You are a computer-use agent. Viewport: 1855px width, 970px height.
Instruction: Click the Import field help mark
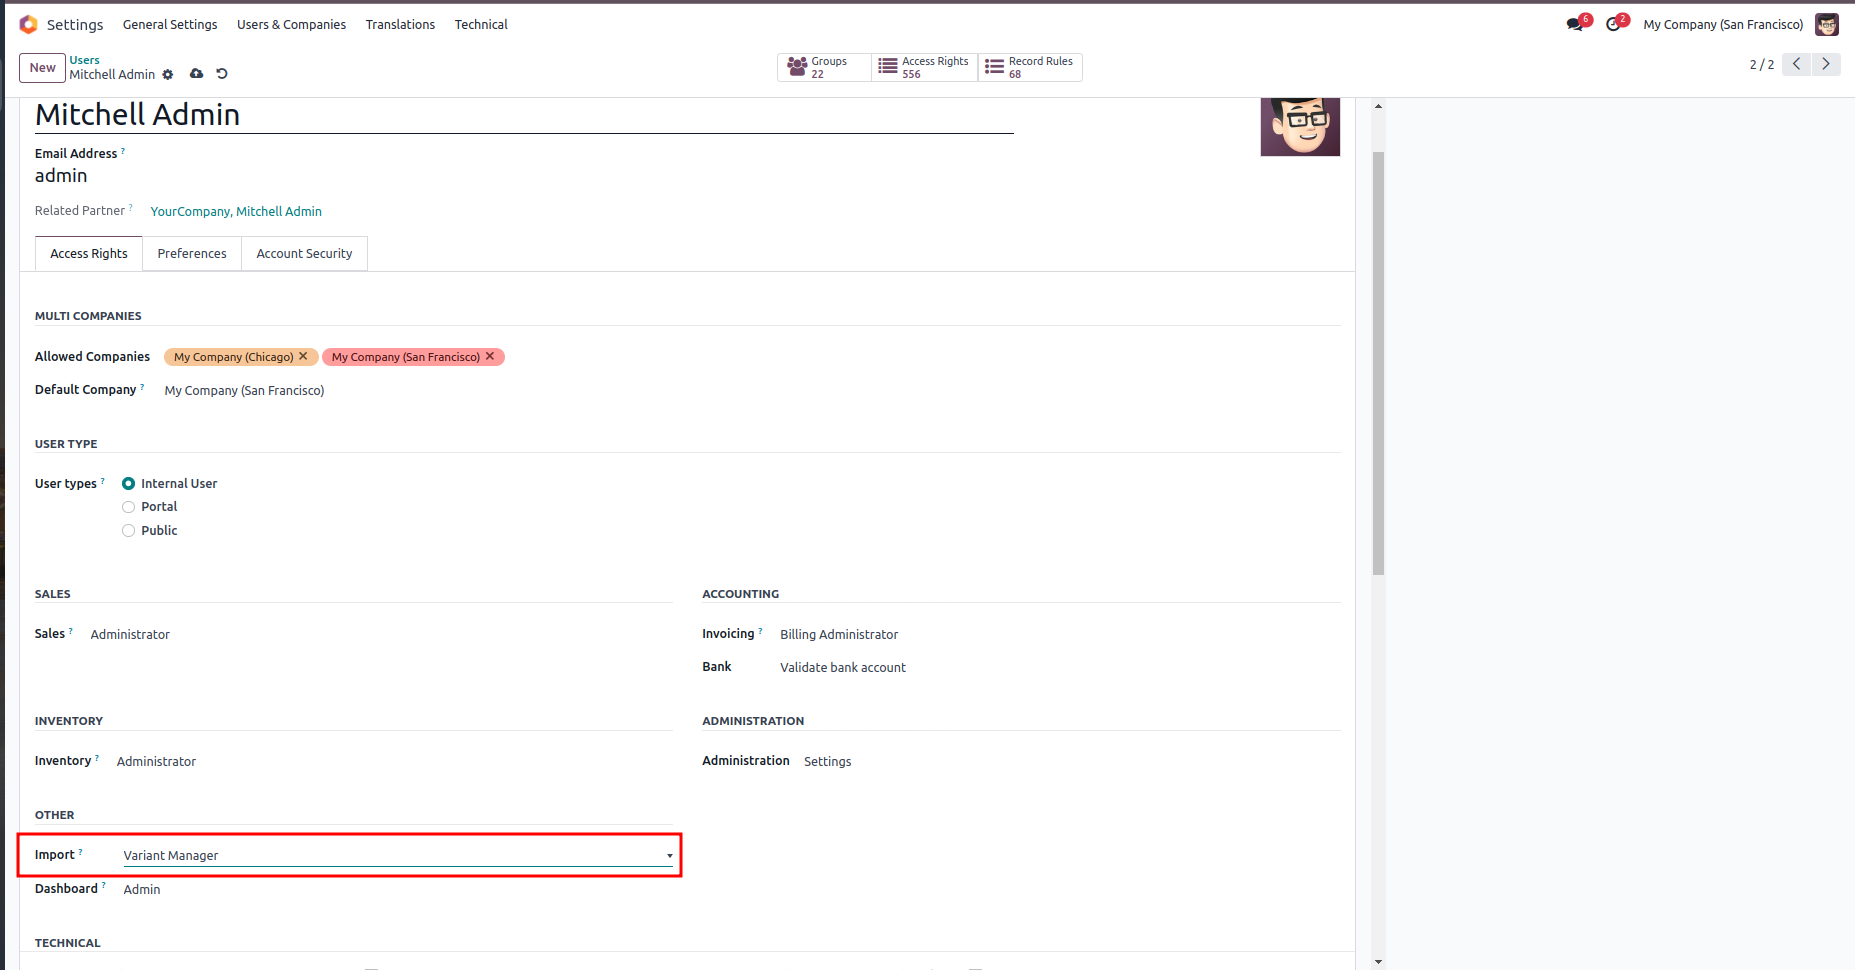tap(81, 852)
